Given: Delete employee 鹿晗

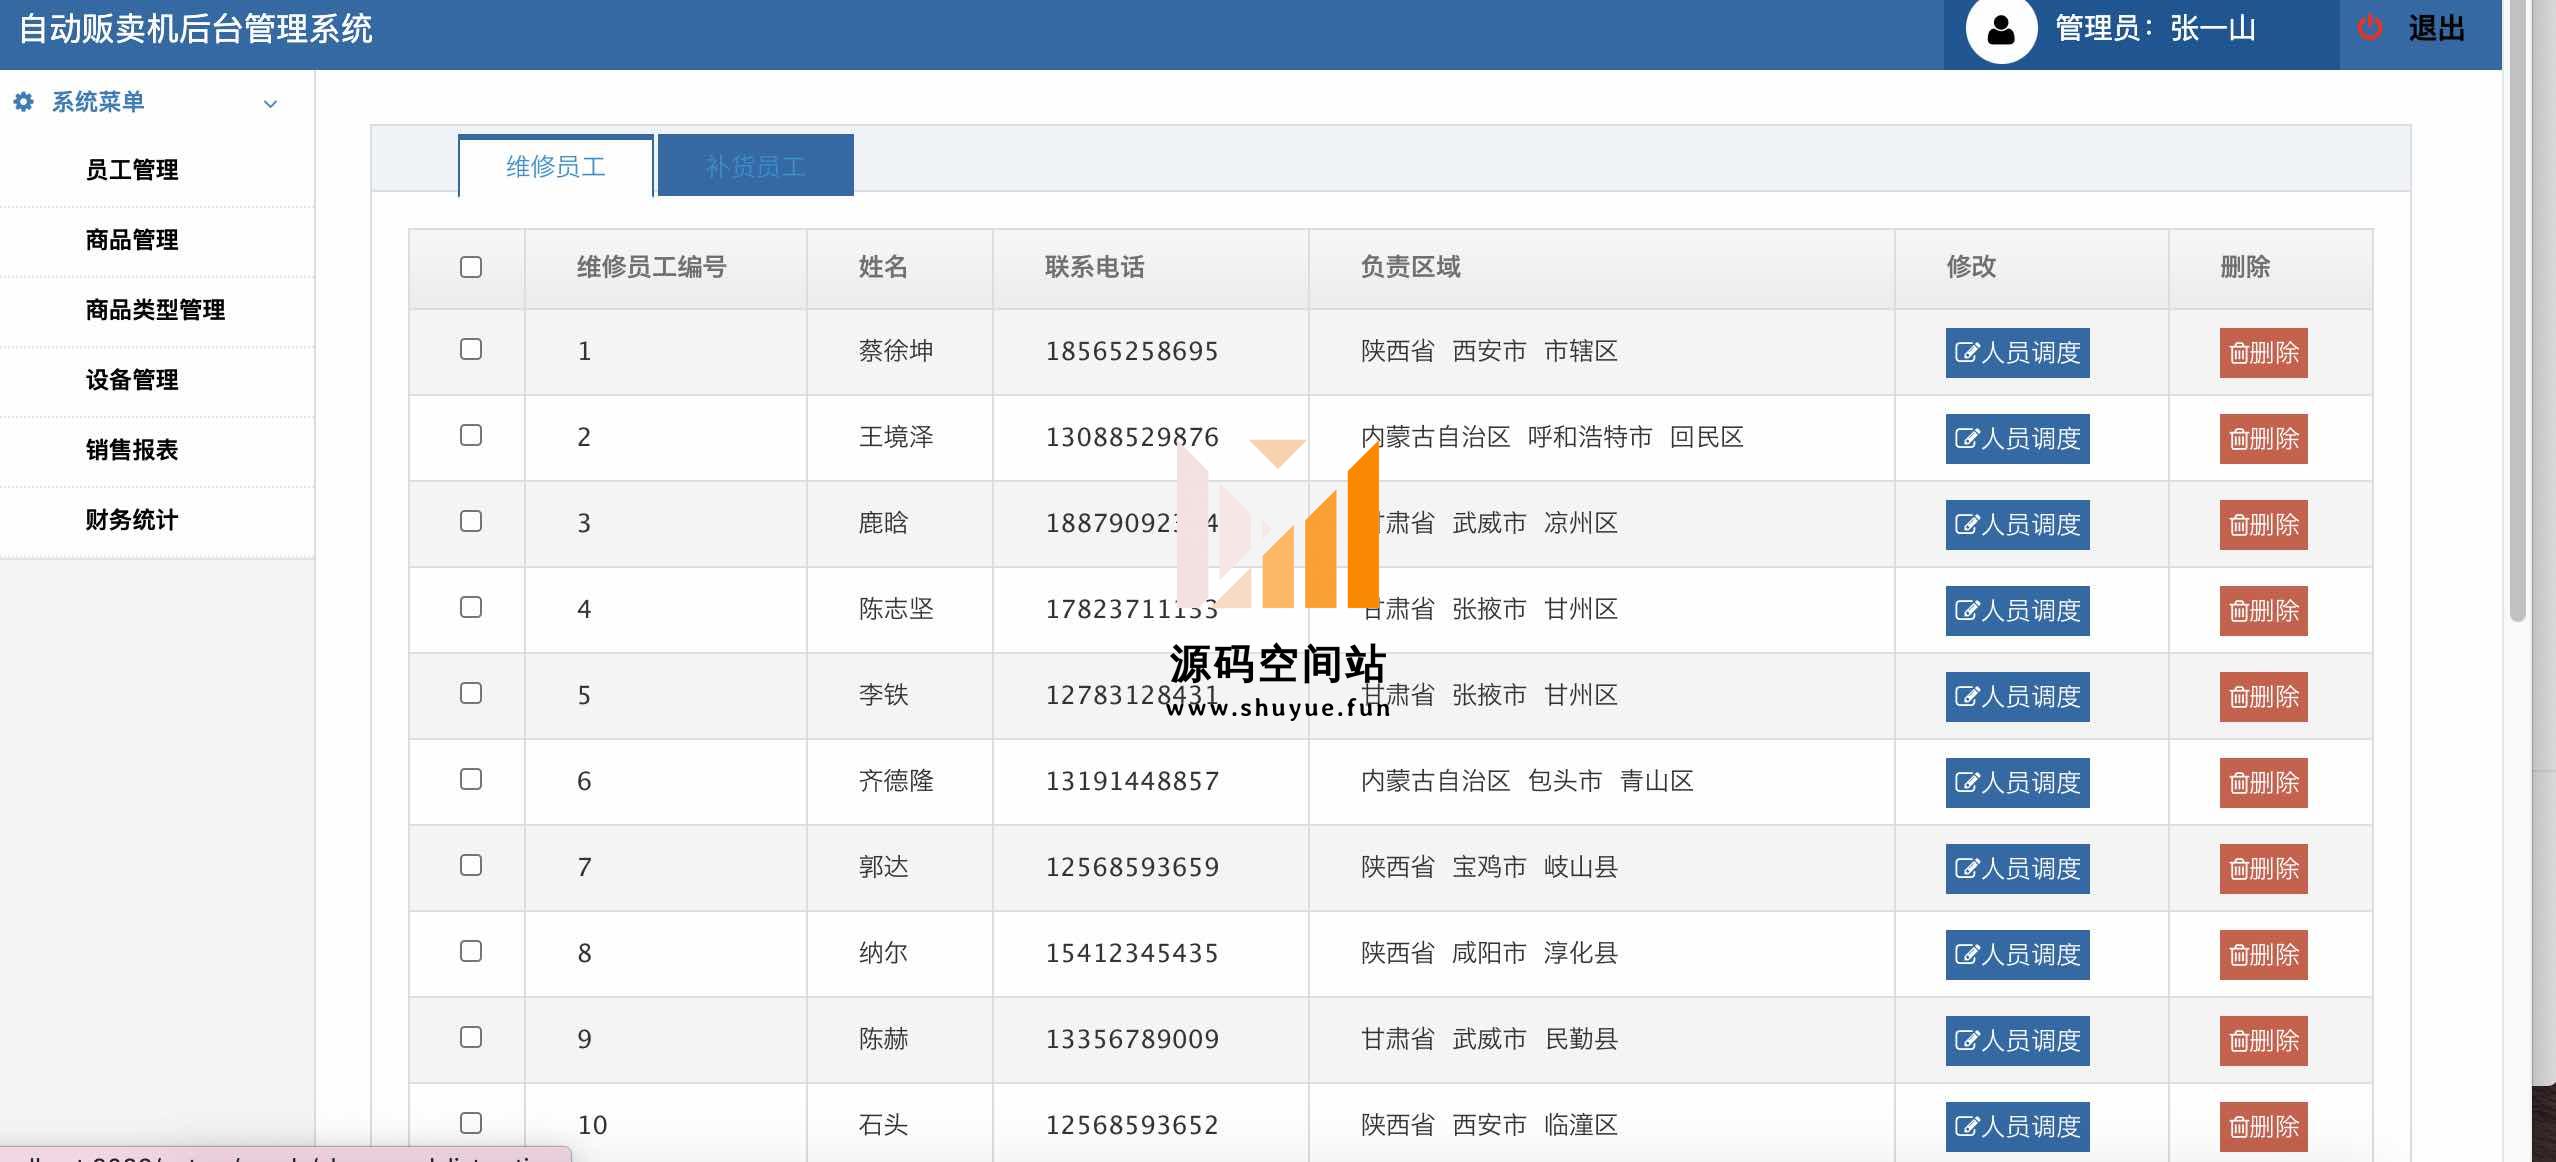Looking at the screenshot, I should coord(2263,525).
